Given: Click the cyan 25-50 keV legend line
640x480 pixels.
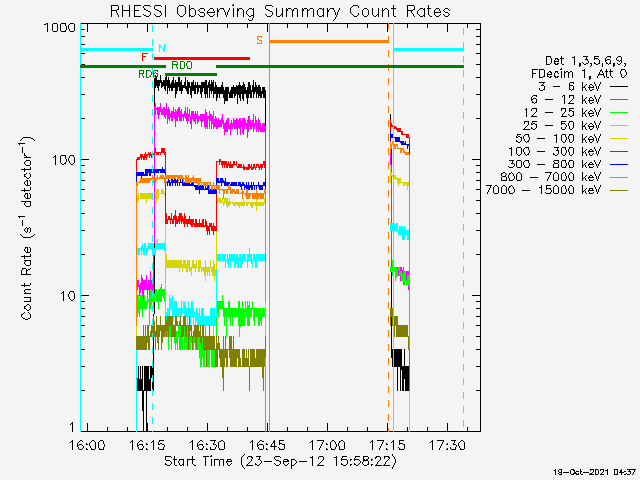Looking at the screenshot, I should [619, 126].
